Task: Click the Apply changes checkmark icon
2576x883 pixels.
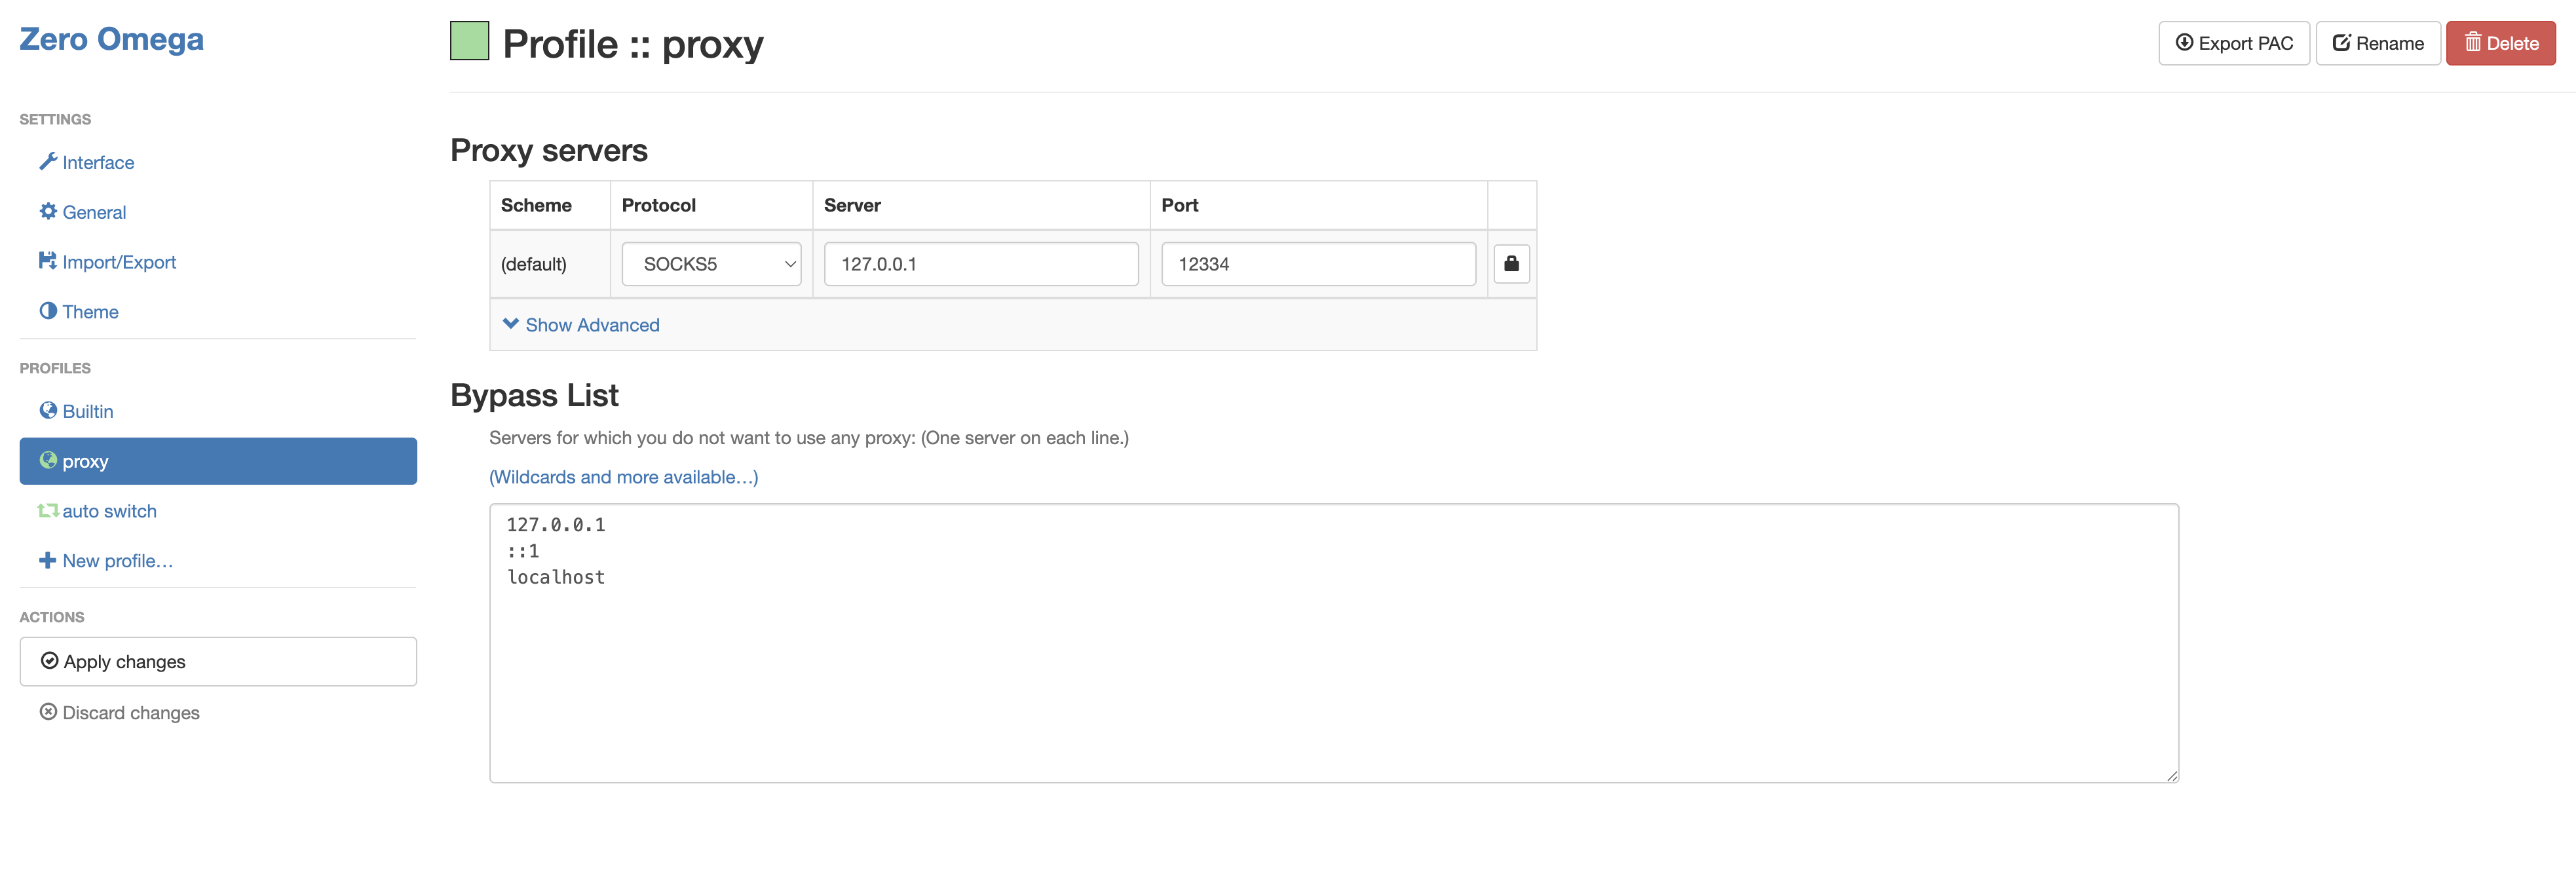Action: click(x=49, y=661)
